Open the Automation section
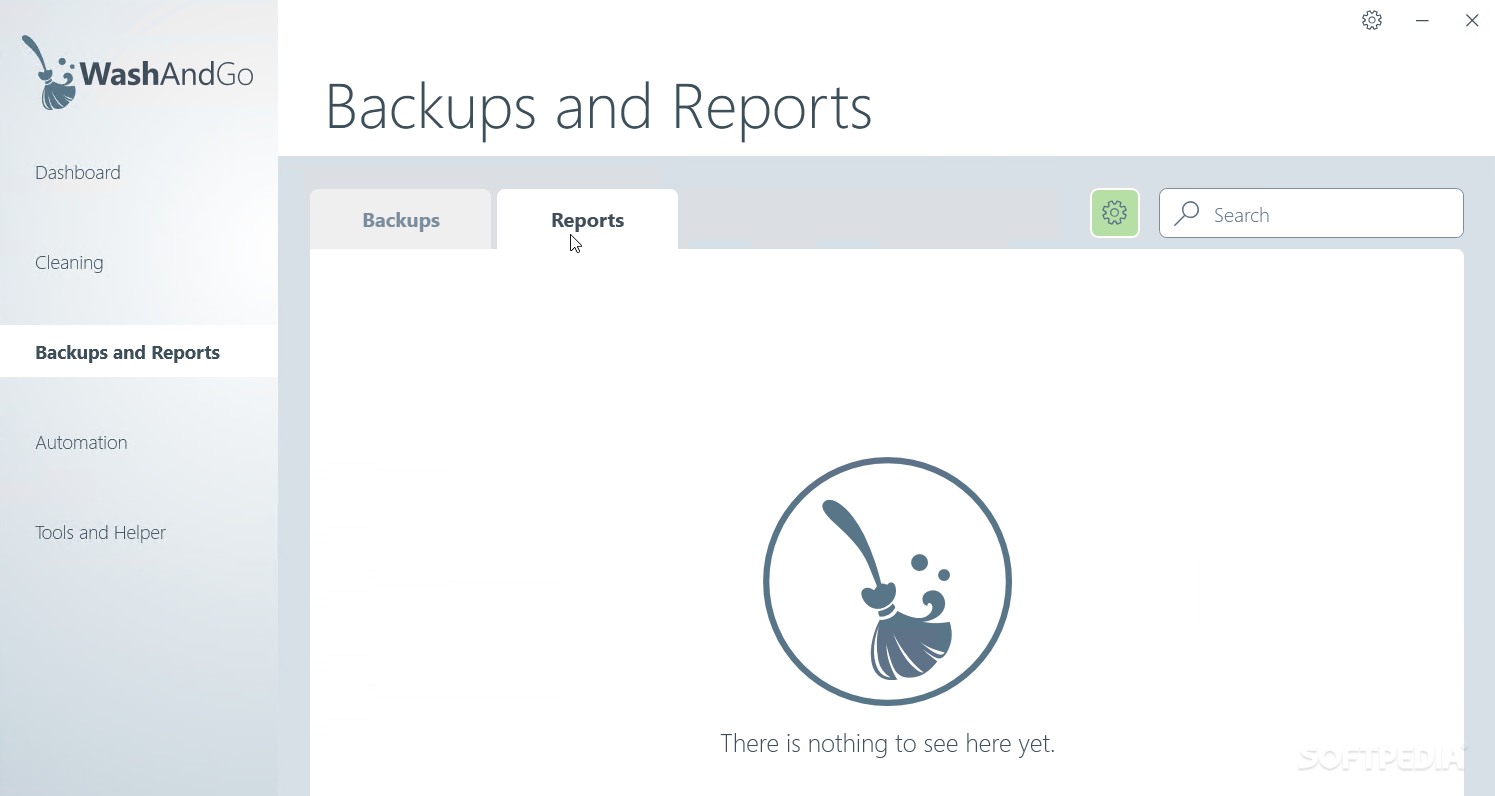The height and width of the screenshot is (796, 1495). 81,442
